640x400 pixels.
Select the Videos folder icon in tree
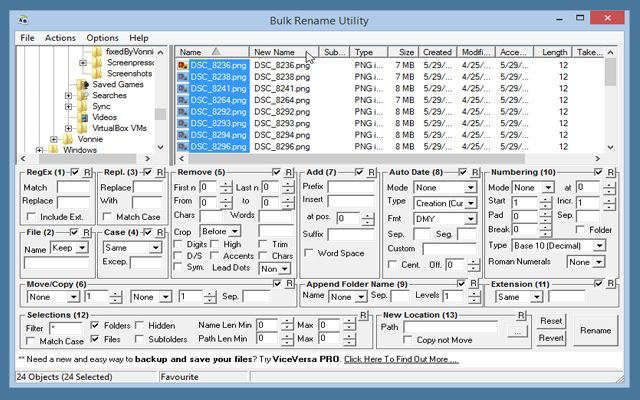[x=84, y=118]
